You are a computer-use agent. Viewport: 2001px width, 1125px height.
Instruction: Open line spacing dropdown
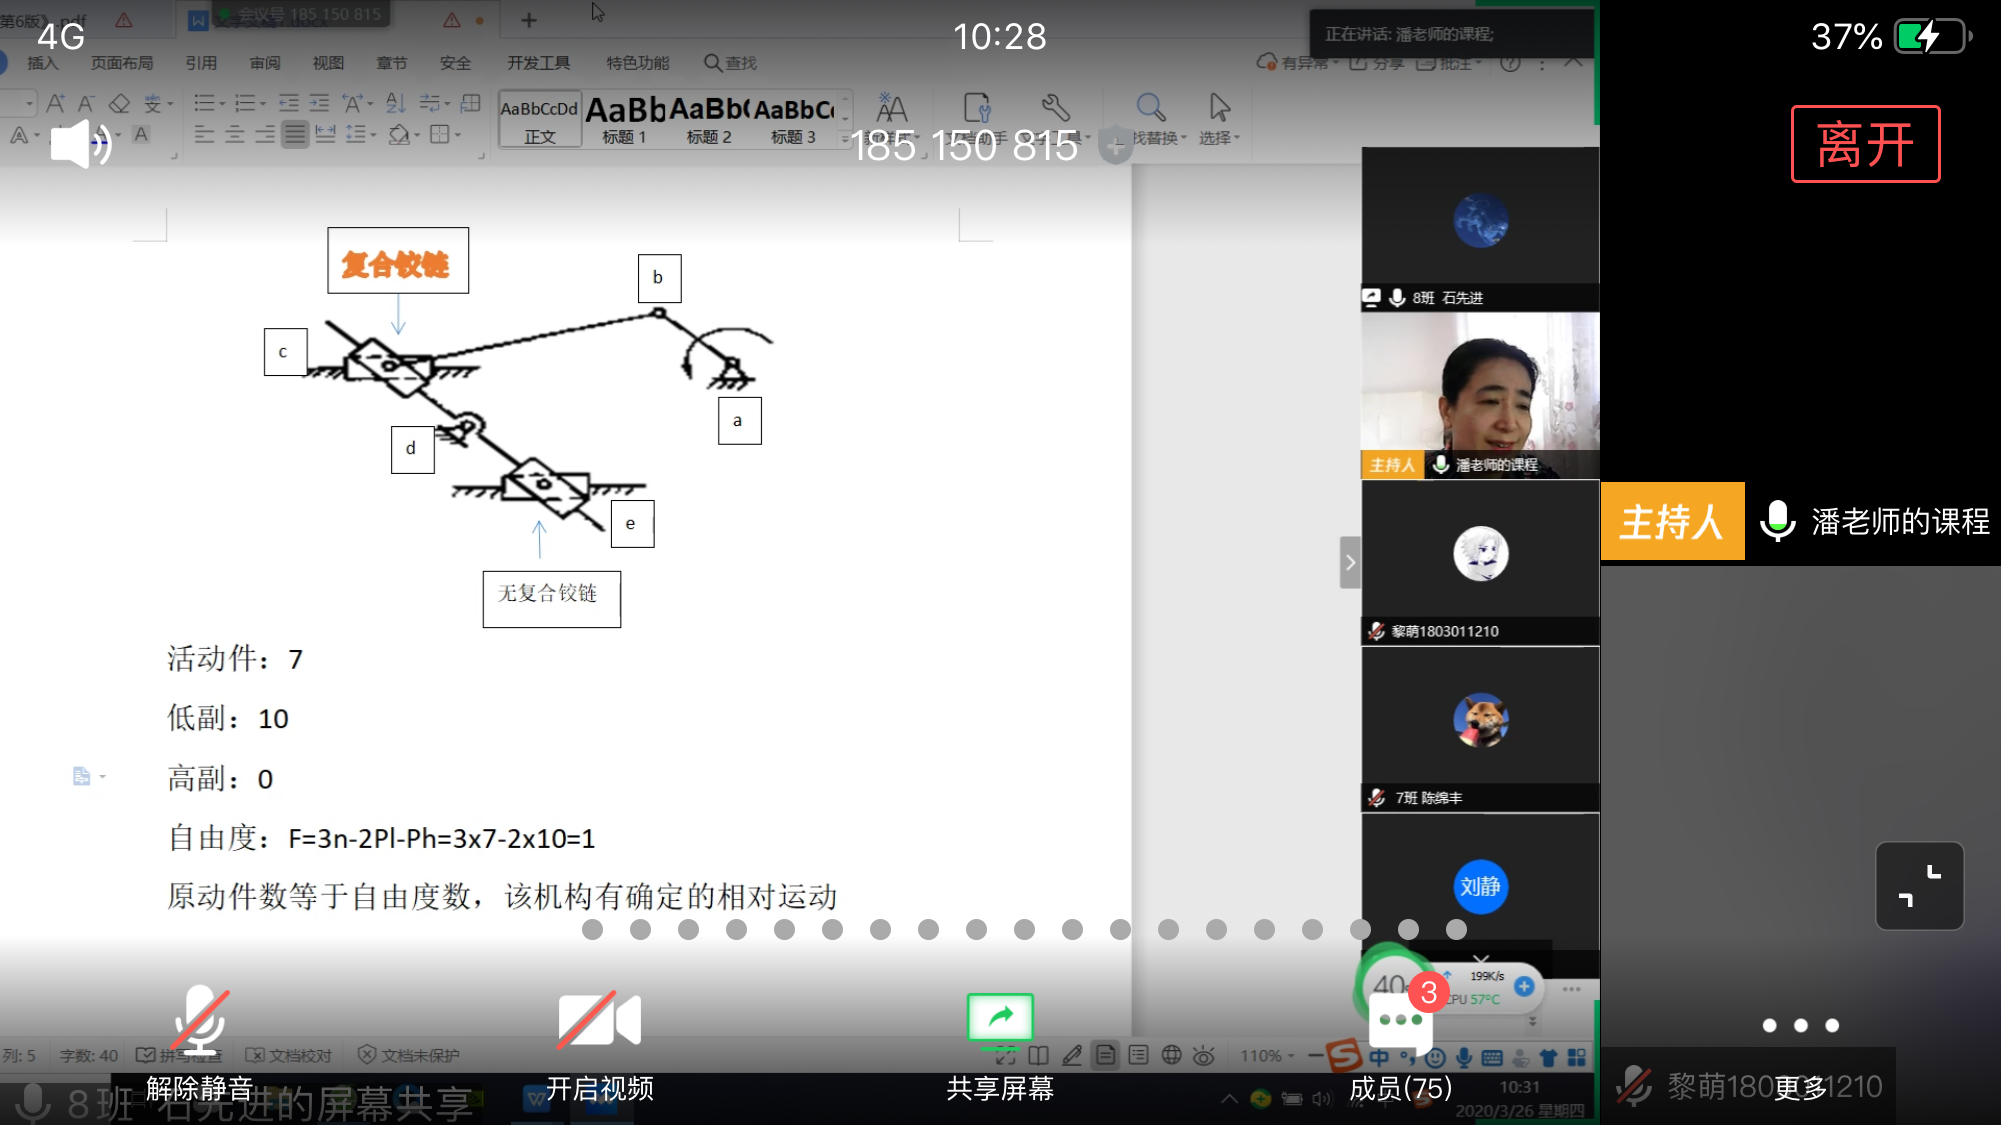point(360,134)
